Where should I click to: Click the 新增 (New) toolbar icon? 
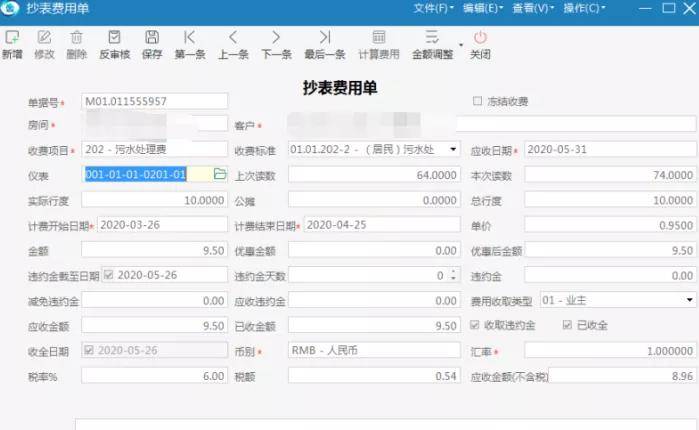12,37
